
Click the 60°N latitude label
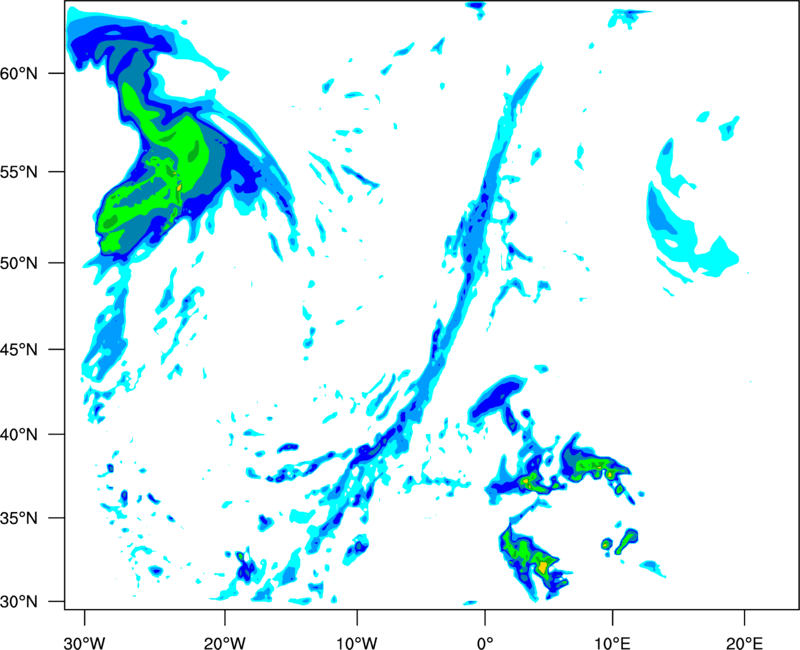19,74
